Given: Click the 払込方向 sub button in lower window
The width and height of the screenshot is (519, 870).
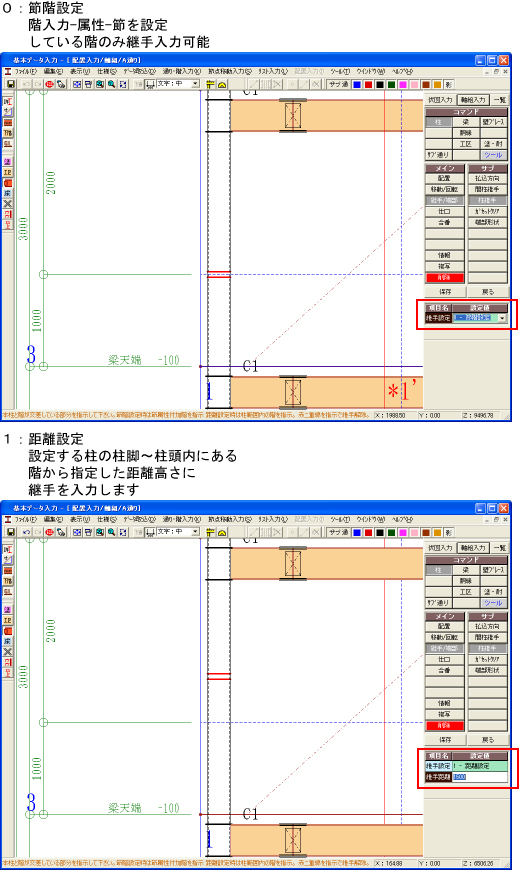Looking at the screenshot, I should tap(487, 626).
